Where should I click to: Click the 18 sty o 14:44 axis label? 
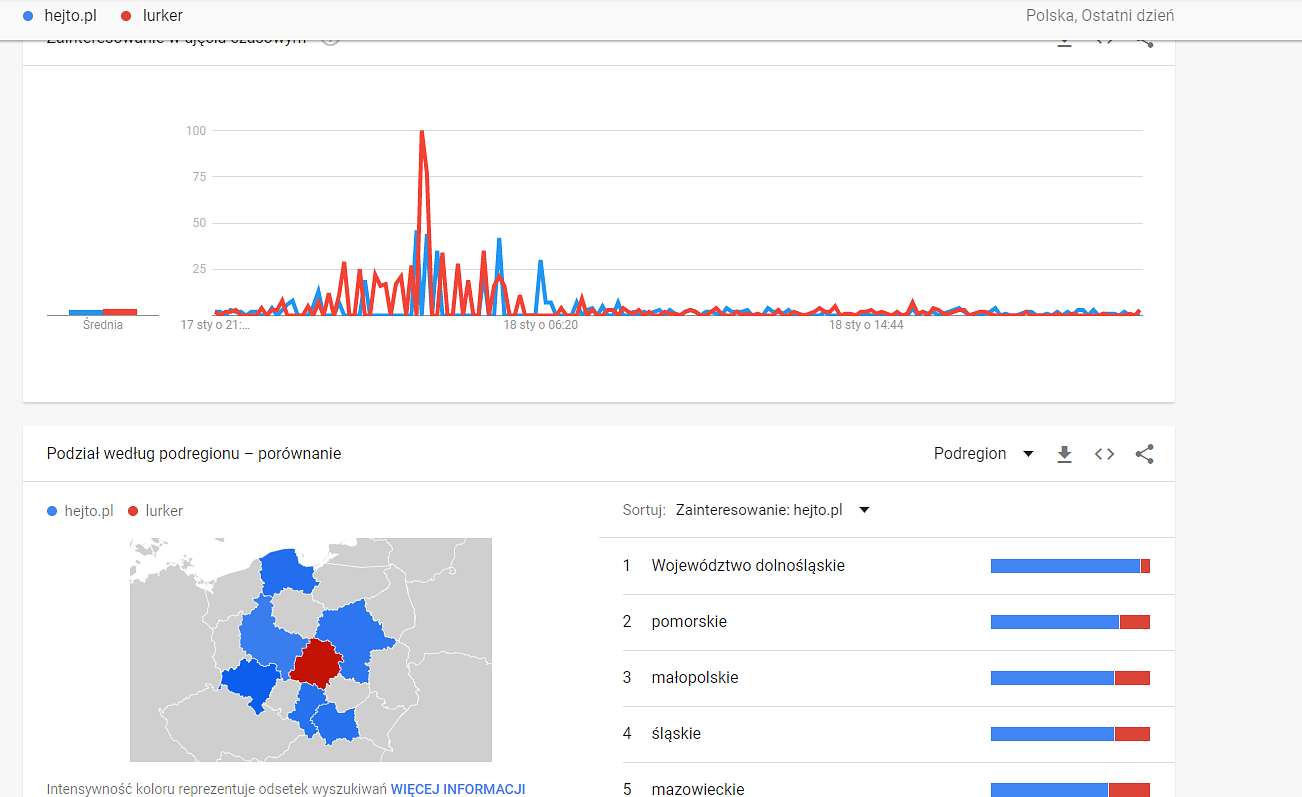click(x=867, y=325)
